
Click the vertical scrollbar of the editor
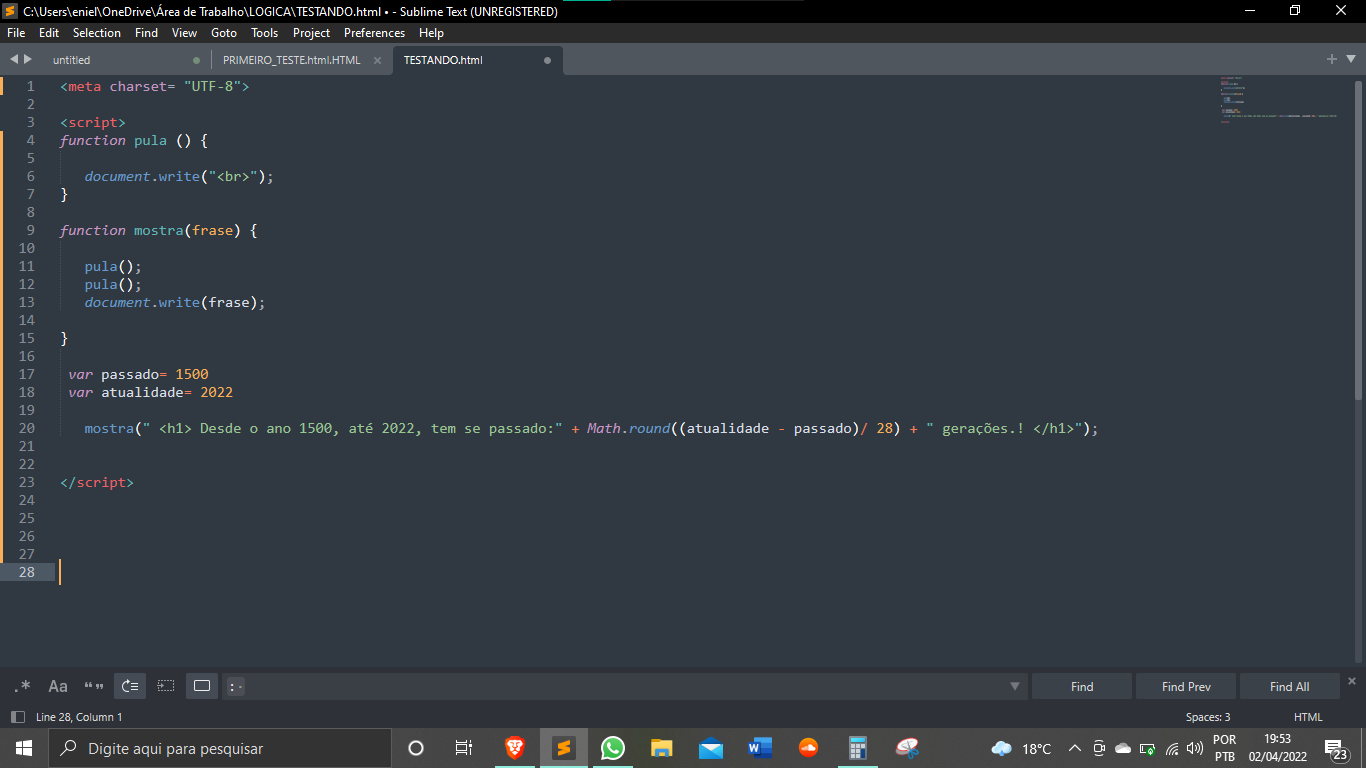tap(1359, 240)
